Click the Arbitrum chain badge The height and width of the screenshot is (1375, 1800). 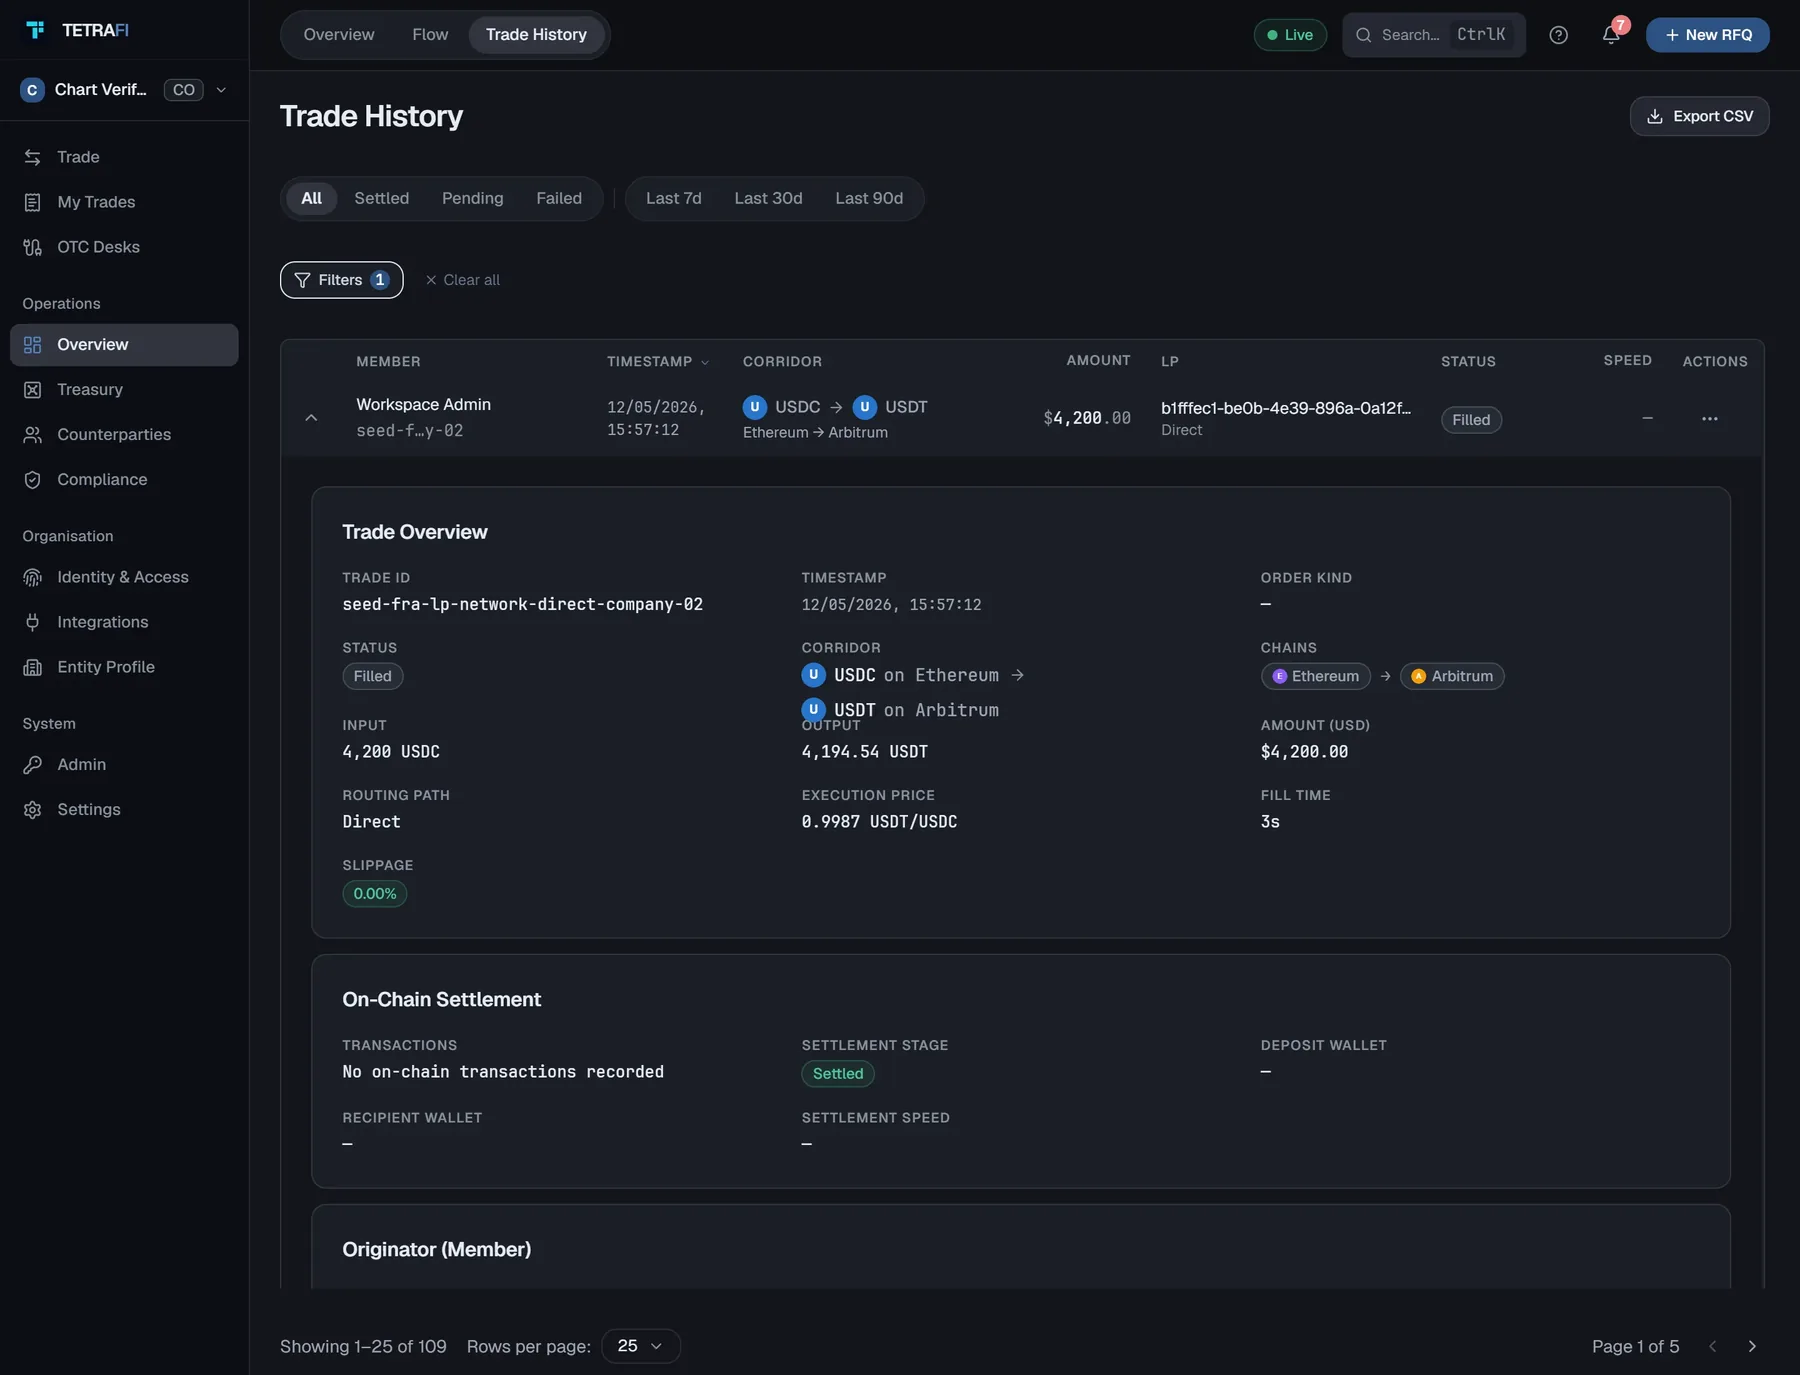(1452, 676)
